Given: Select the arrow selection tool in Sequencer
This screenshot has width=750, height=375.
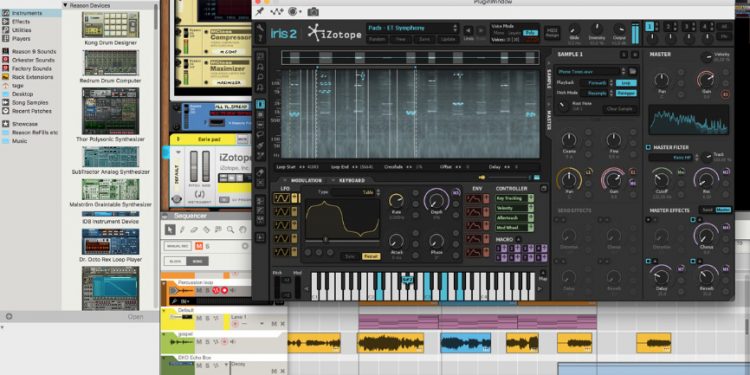Looking at the screenshot, I should click(170, 230).
